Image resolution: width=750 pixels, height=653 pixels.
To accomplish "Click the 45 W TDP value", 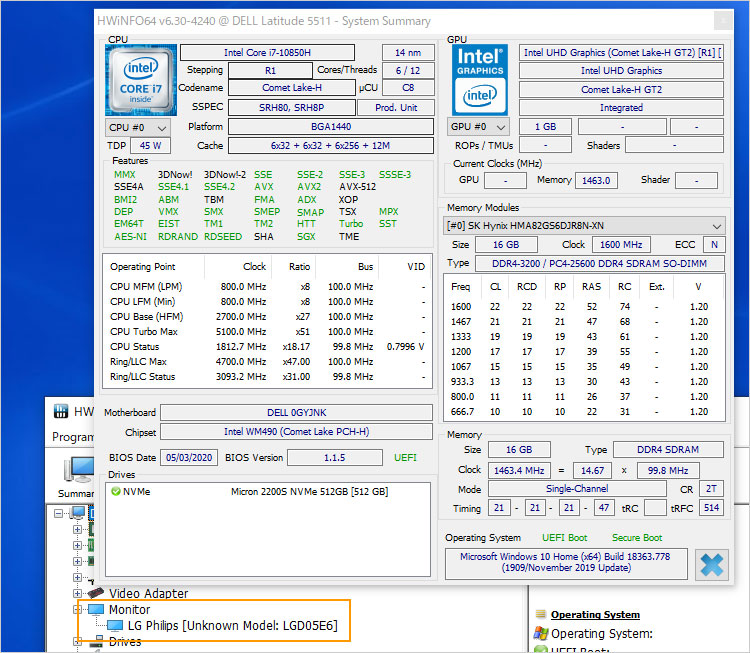I will pos(150,145).
